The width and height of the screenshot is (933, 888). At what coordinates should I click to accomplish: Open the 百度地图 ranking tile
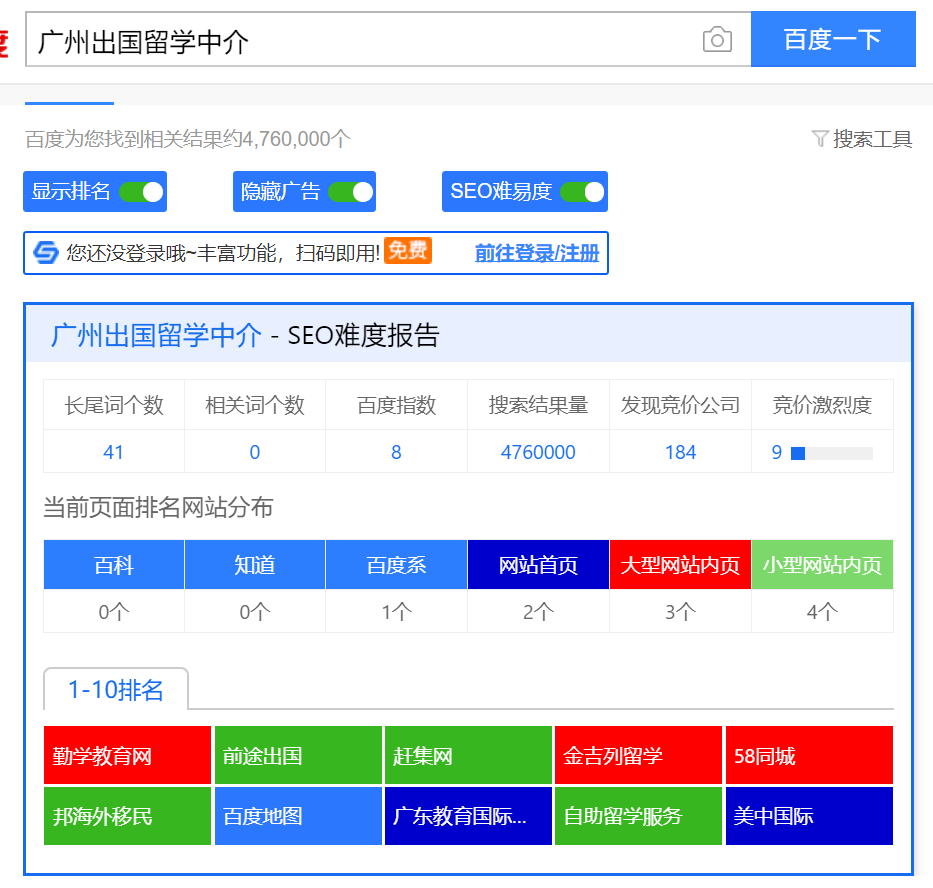tap(298, 816)
